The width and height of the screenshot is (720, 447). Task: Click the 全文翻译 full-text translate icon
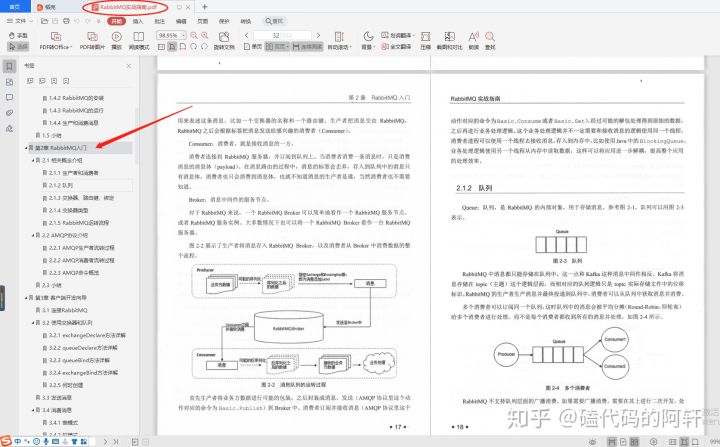tap(396, 46)
